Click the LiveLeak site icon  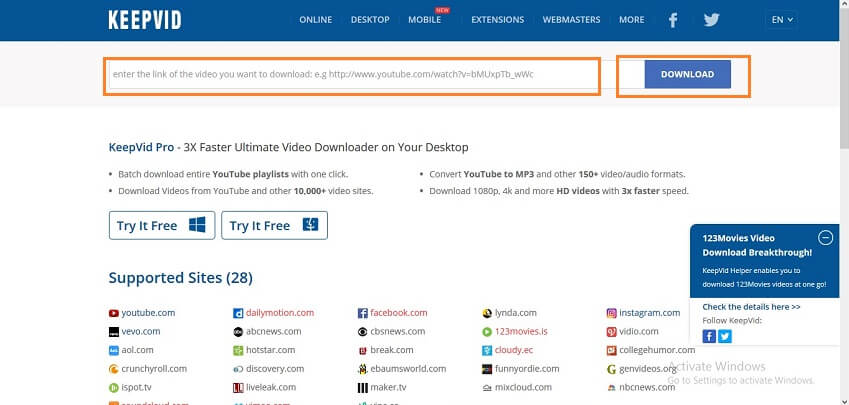238,388
